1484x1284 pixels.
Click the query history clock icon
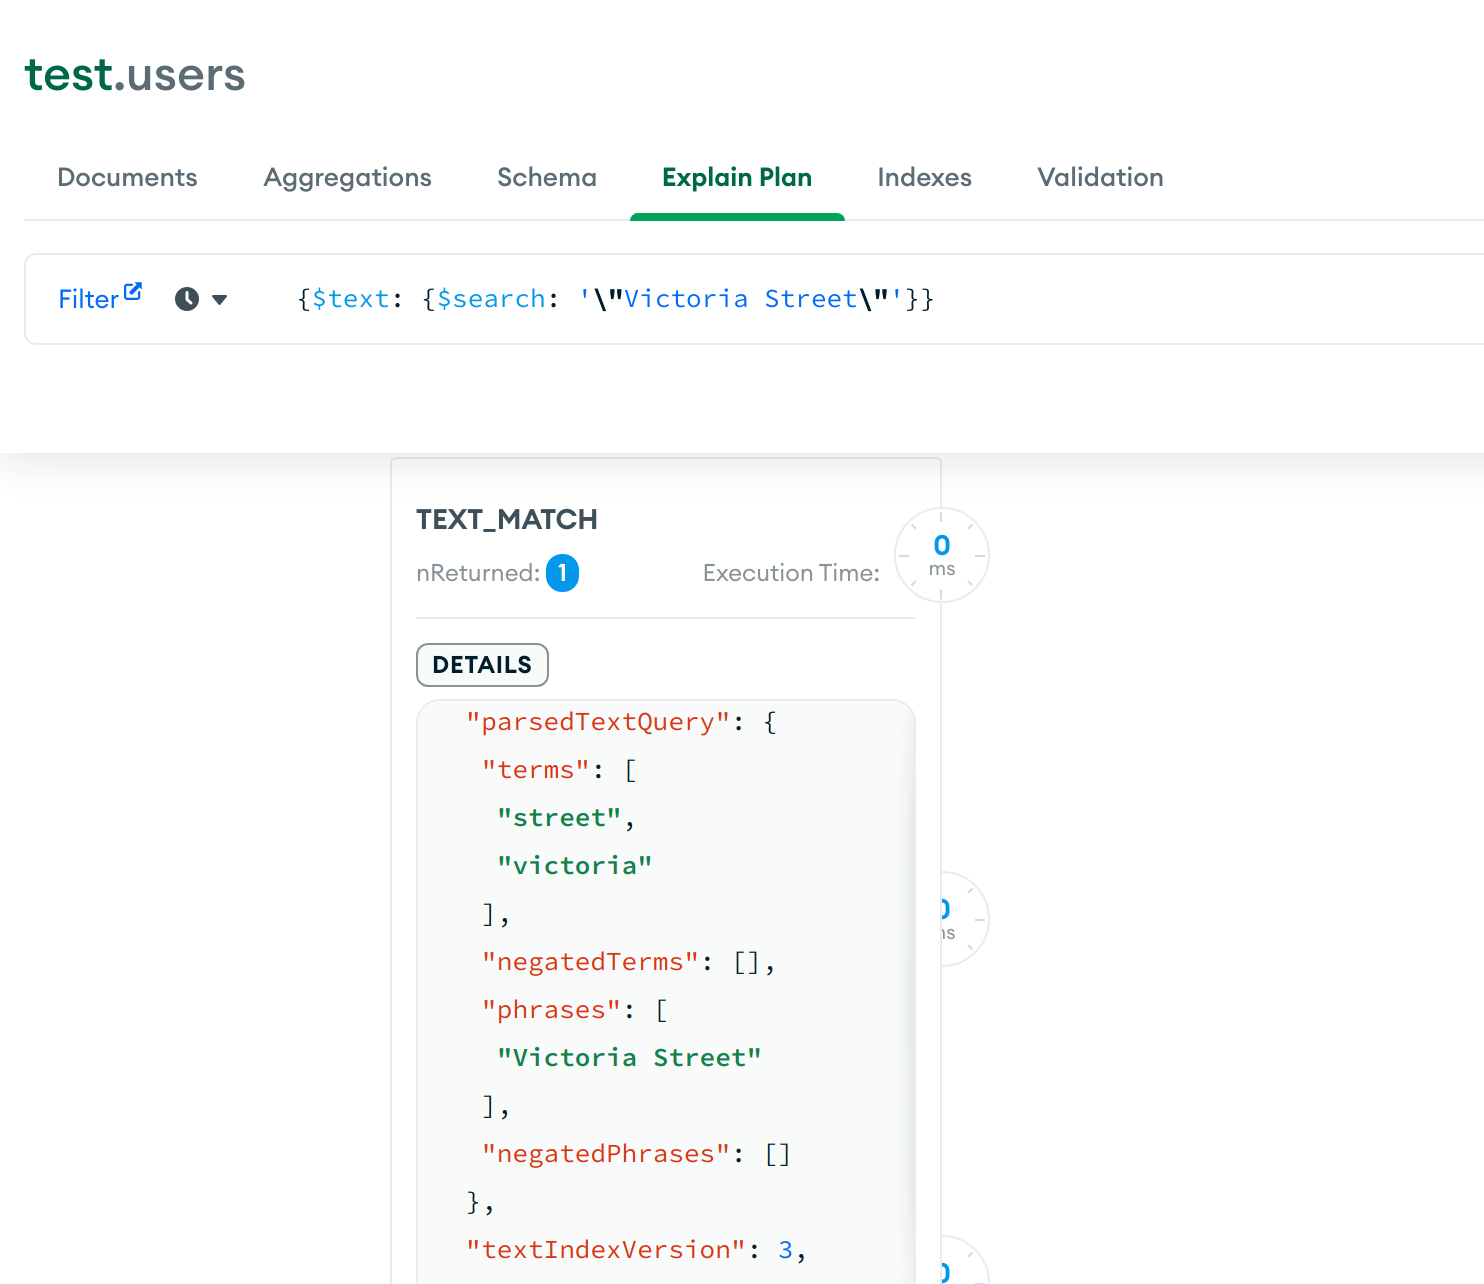coord(187,299)
